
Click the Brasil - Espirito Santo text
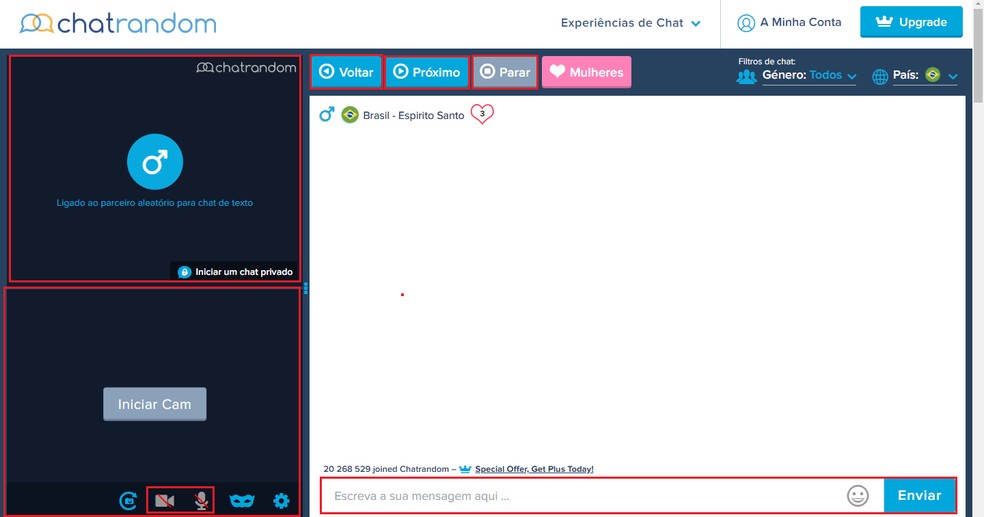pyautogui.click(x=414, y=115)
